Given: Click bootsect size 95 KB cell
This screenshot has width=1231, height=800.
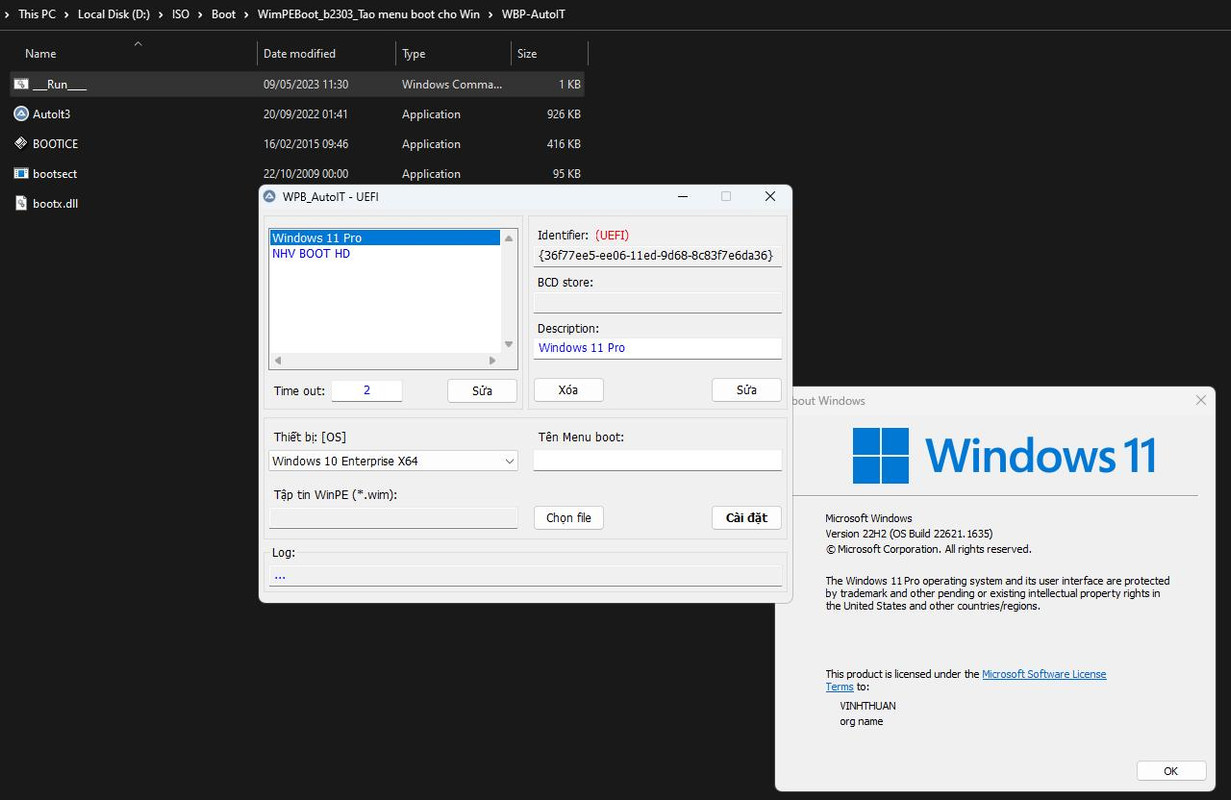Looking at the screenshot, I should pyautogui.click(x=566, y=173).
